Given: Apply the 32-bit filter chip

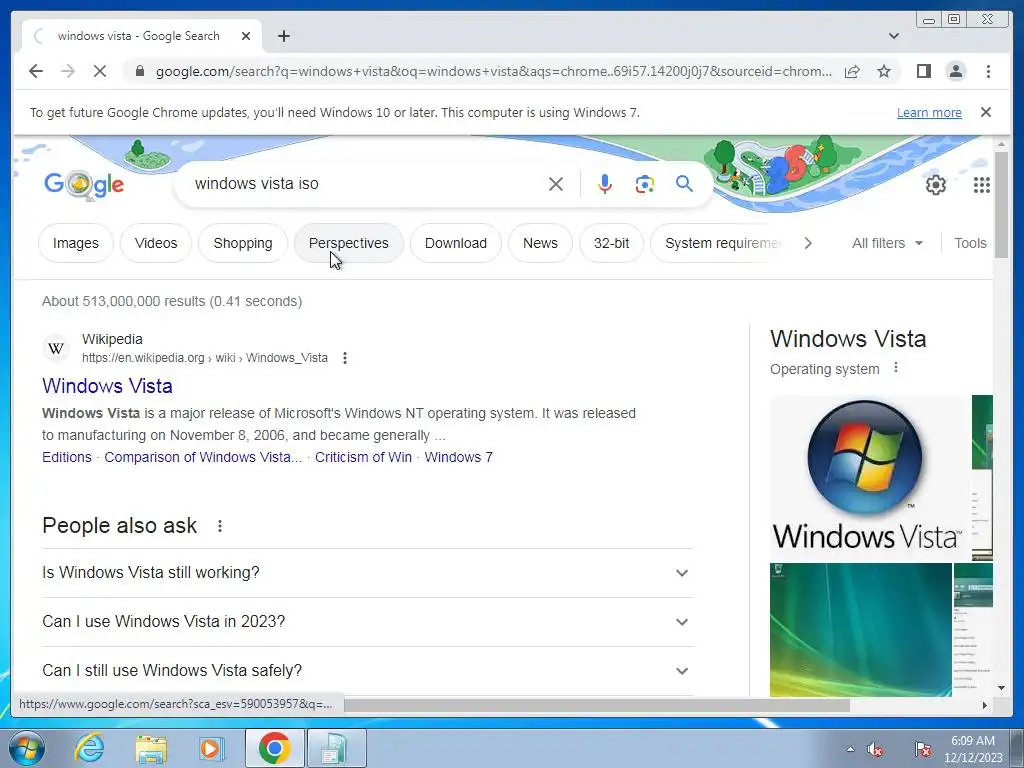Looking at the screenshot, I should click(x=611, y=243).
